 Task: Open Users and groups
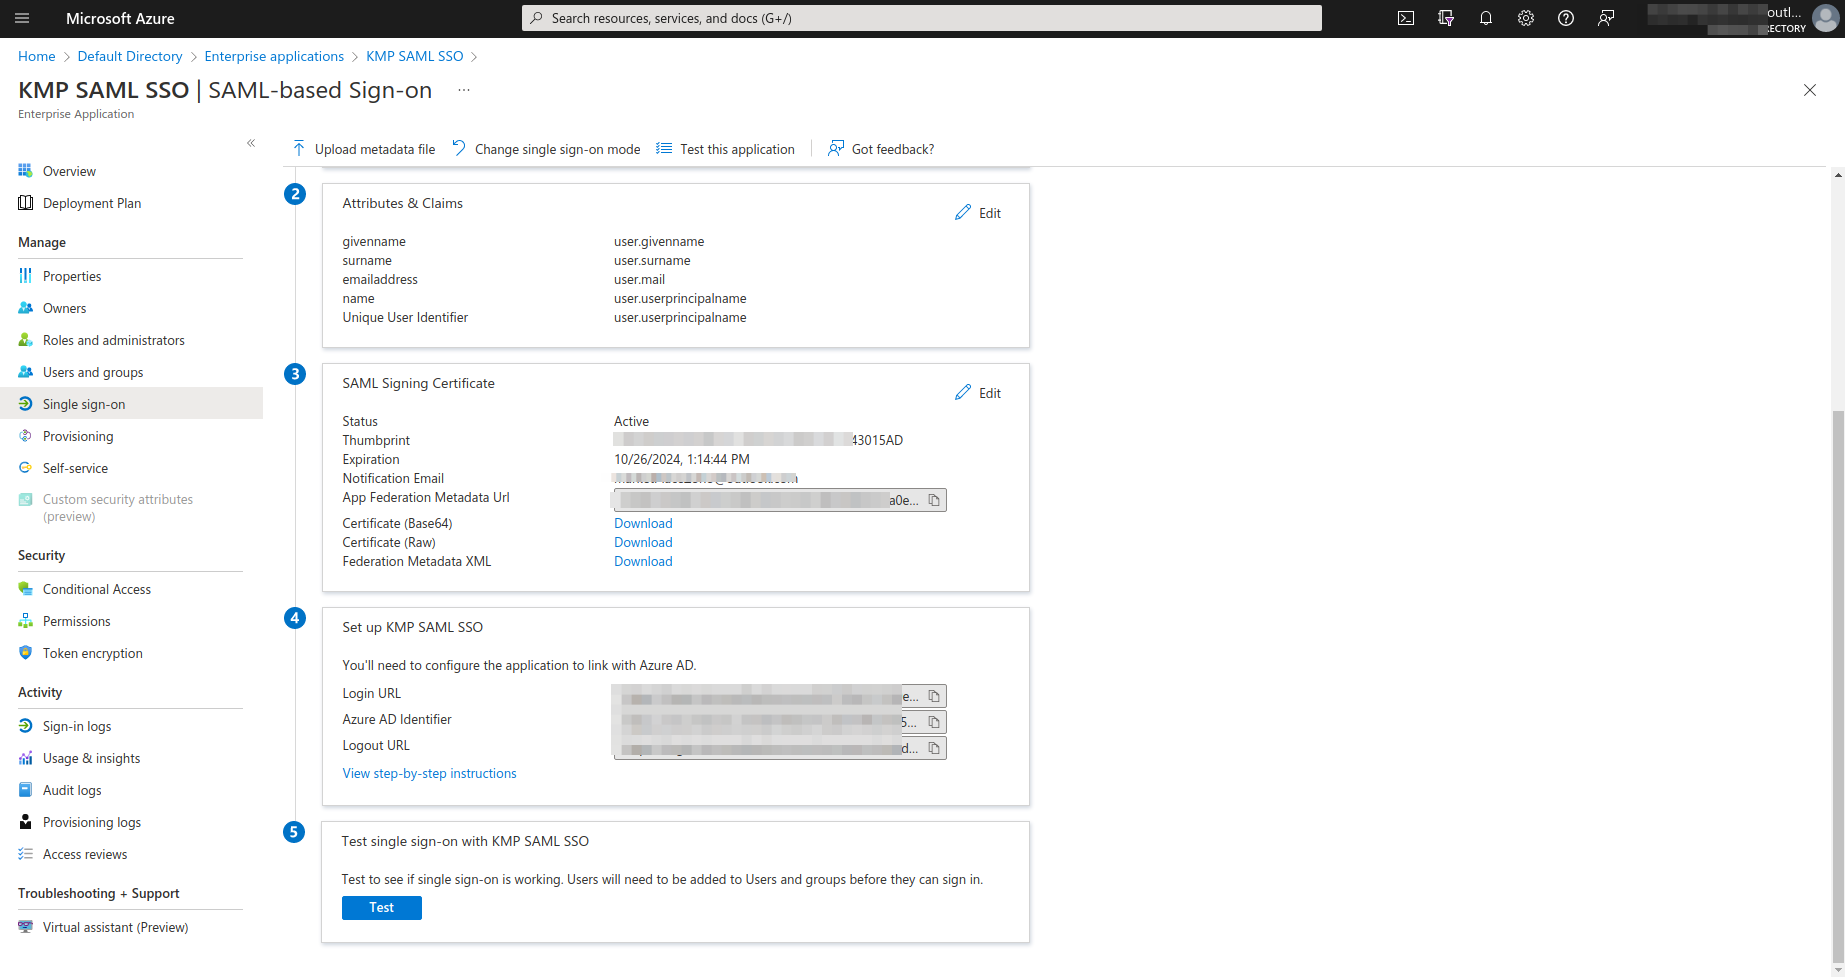[93, 372]
